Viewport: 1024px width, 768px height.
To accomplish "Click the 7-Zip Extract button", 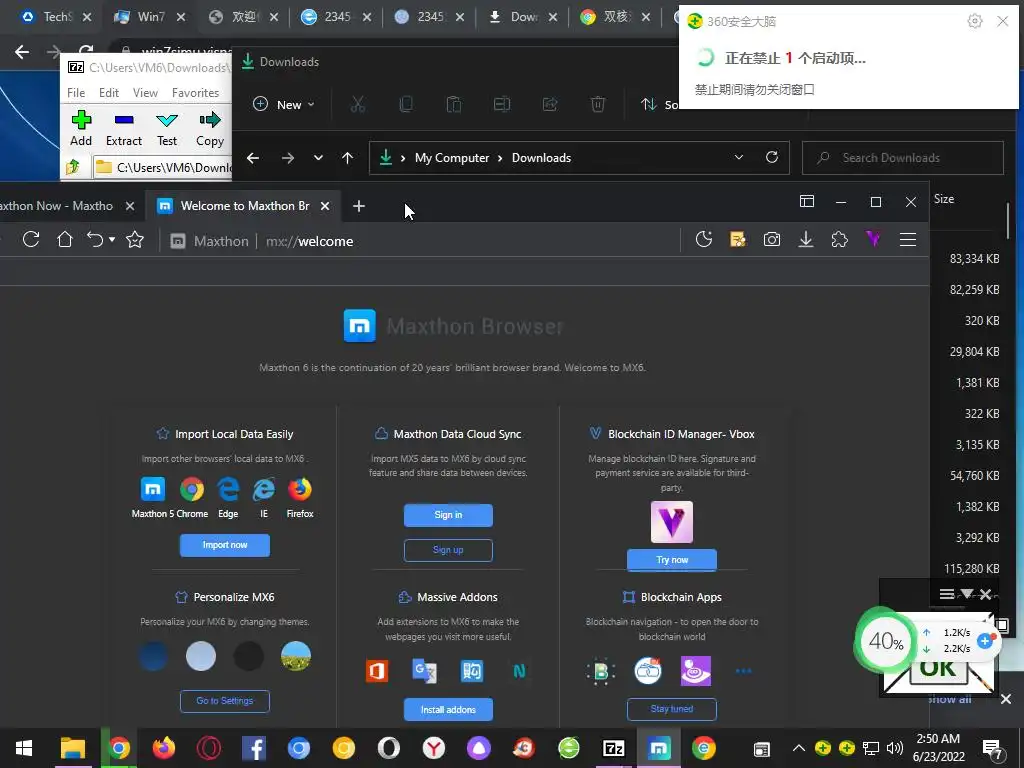I will pos(123,129).
